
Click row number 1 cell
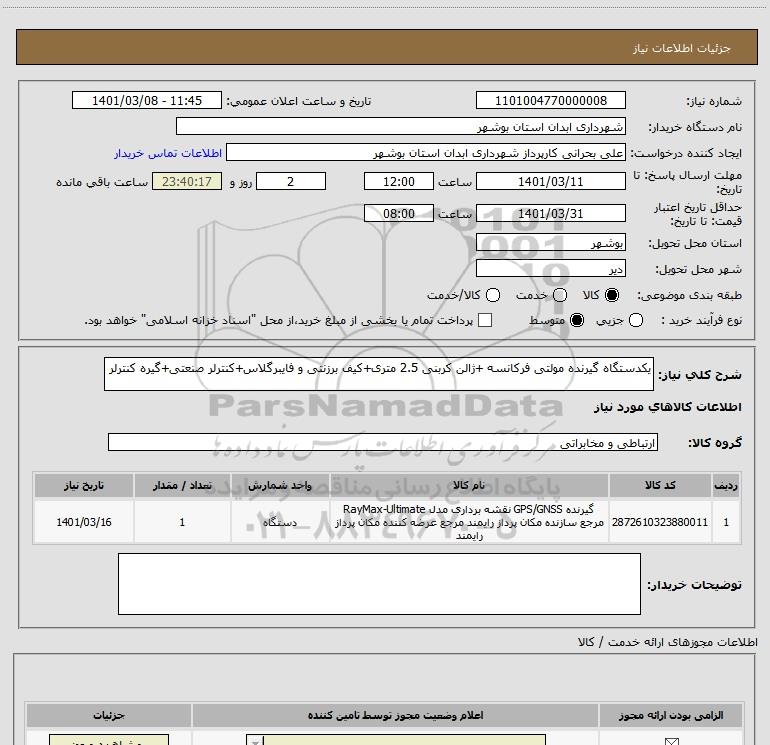[726, 522]
